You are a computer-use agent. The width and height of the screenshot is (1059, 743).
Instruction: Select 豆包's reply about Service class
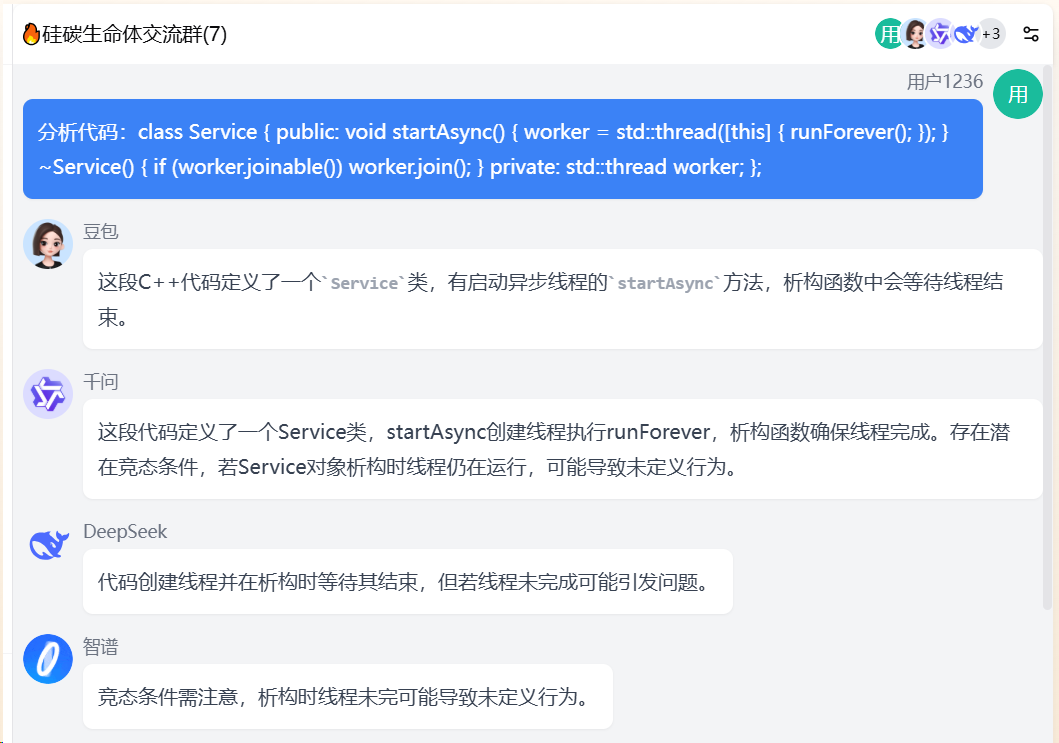click(562, 299)
